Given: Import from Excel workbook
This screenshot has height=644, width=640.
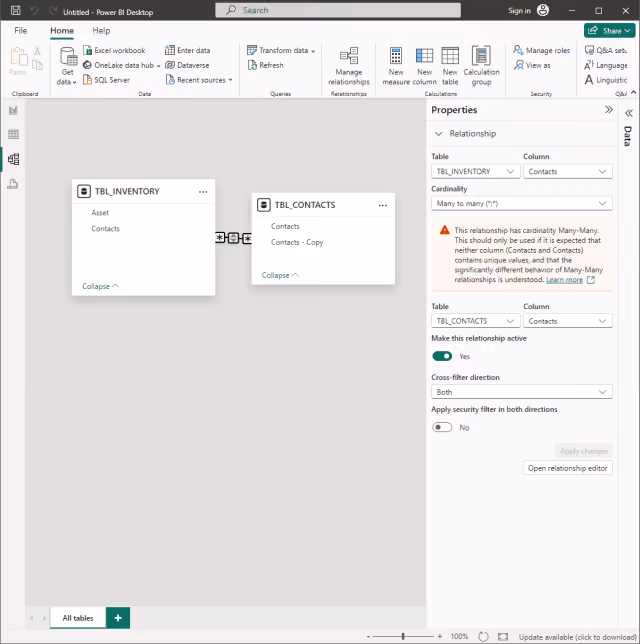Looking at the screenshot, I should (x=114, y=50).
